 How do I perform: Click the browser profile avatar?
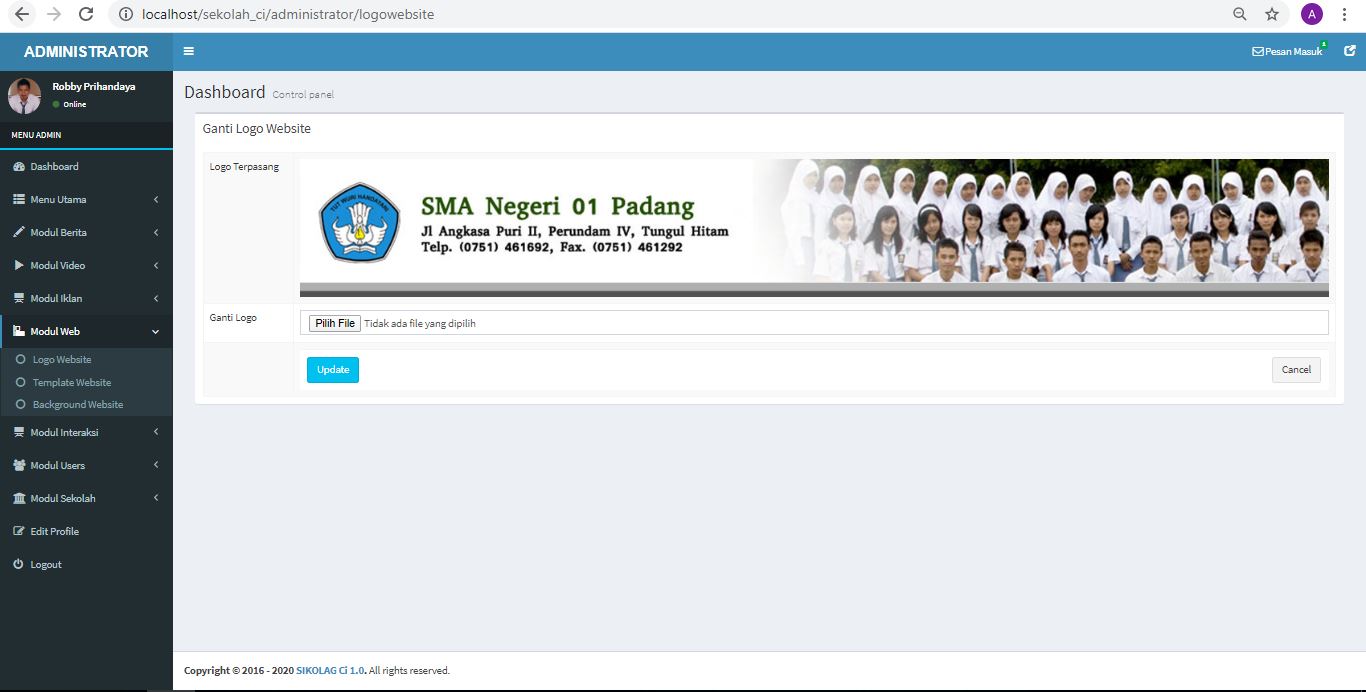[x=1311, y=14]
